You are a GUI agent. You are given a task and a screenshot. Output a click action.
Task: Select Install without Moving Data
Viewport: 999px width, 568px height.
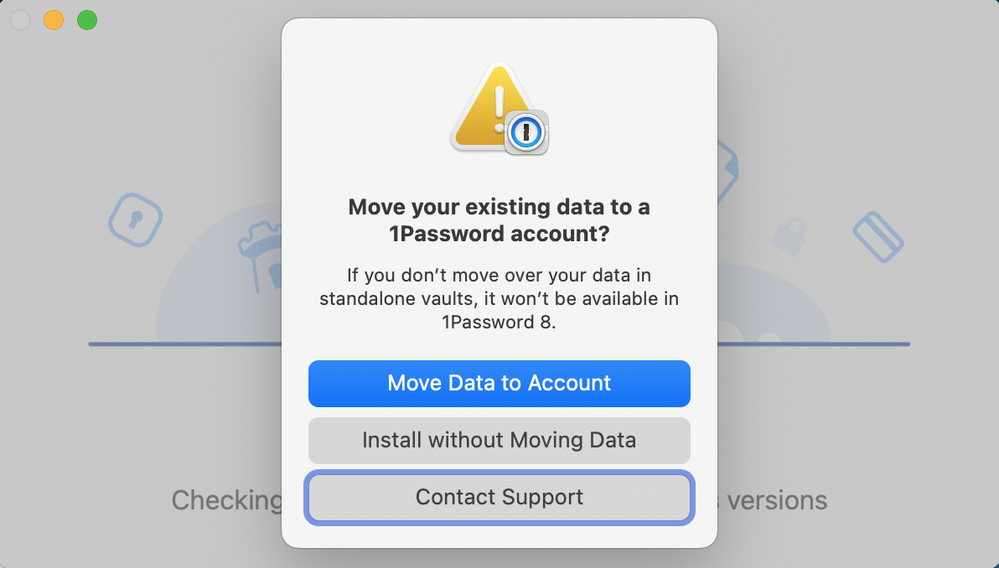pyautogui.click(x=499, y=441)
